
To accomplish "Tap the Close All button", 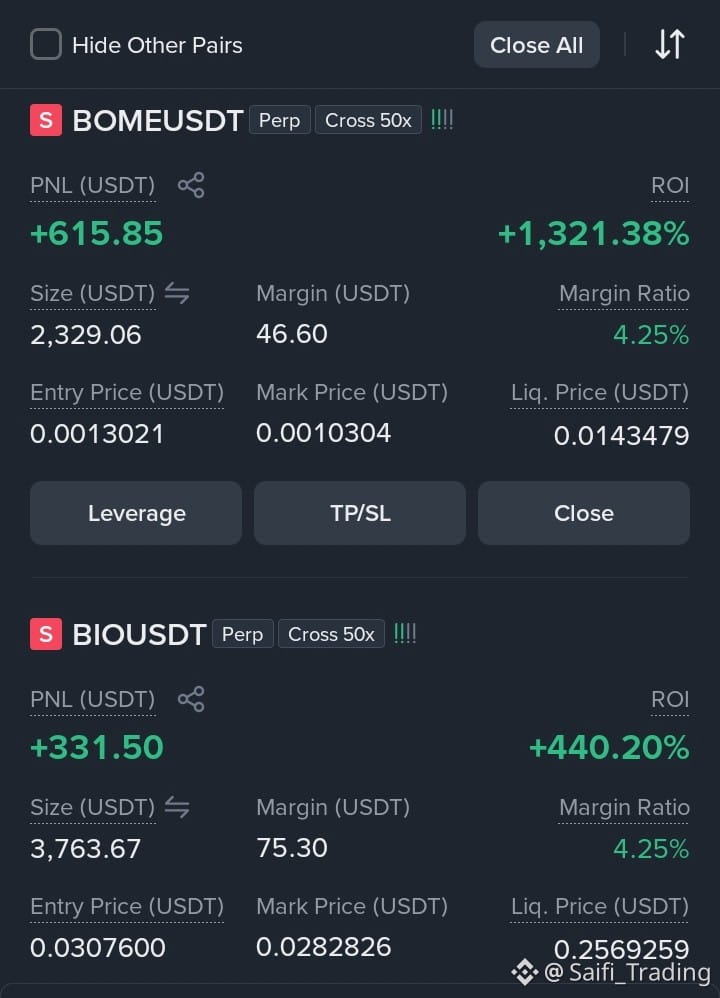I will pyautogui.click(x=537, y=45).
